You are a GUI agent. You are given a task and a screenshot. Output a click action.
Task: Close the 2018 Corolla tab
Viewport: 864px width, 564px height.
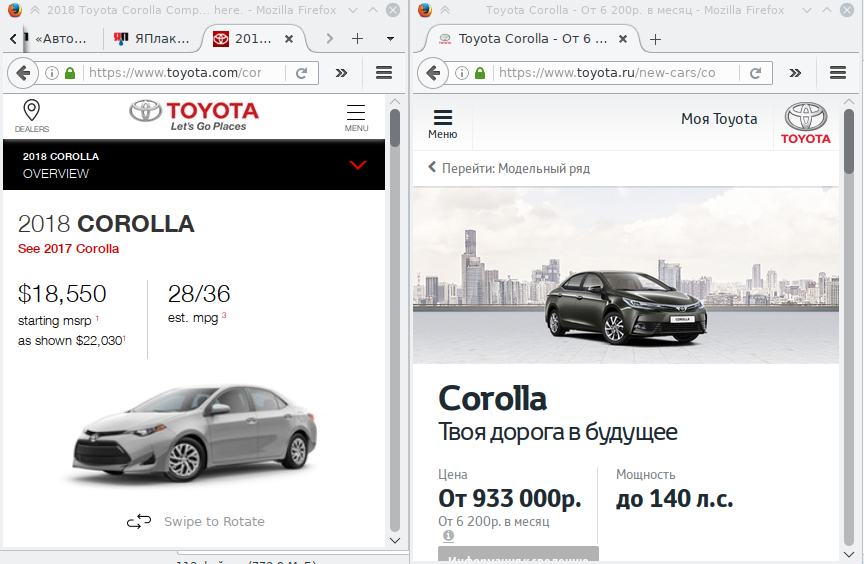(288, 39)
